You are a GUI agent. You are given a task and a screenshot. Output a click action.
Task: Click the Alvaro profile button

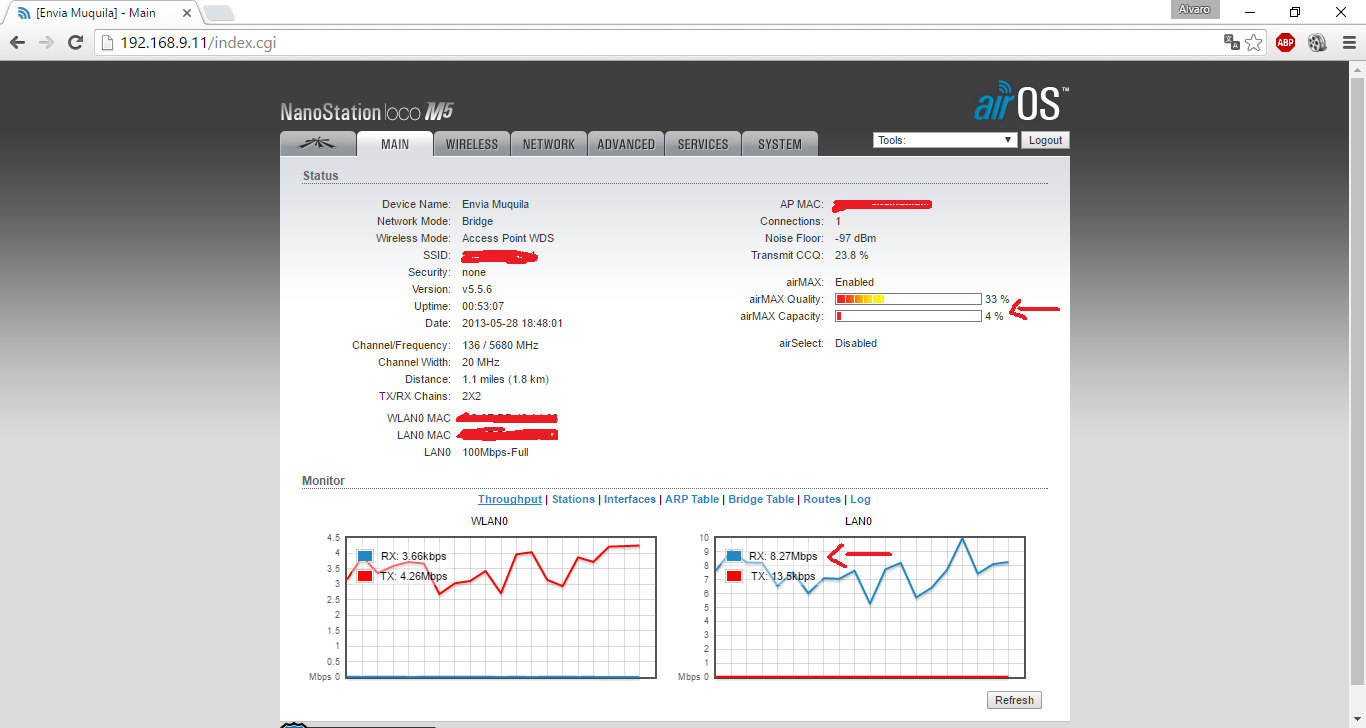click(x=1195, y=8)
